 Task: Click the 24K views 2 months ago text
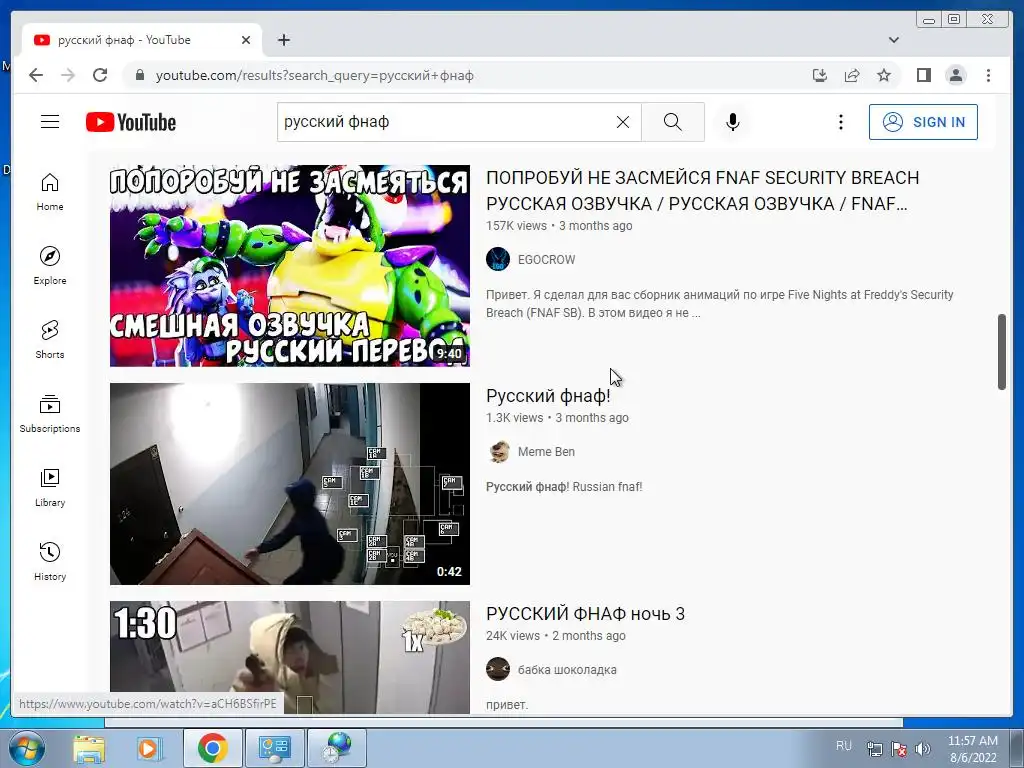[x=556, y=635]
